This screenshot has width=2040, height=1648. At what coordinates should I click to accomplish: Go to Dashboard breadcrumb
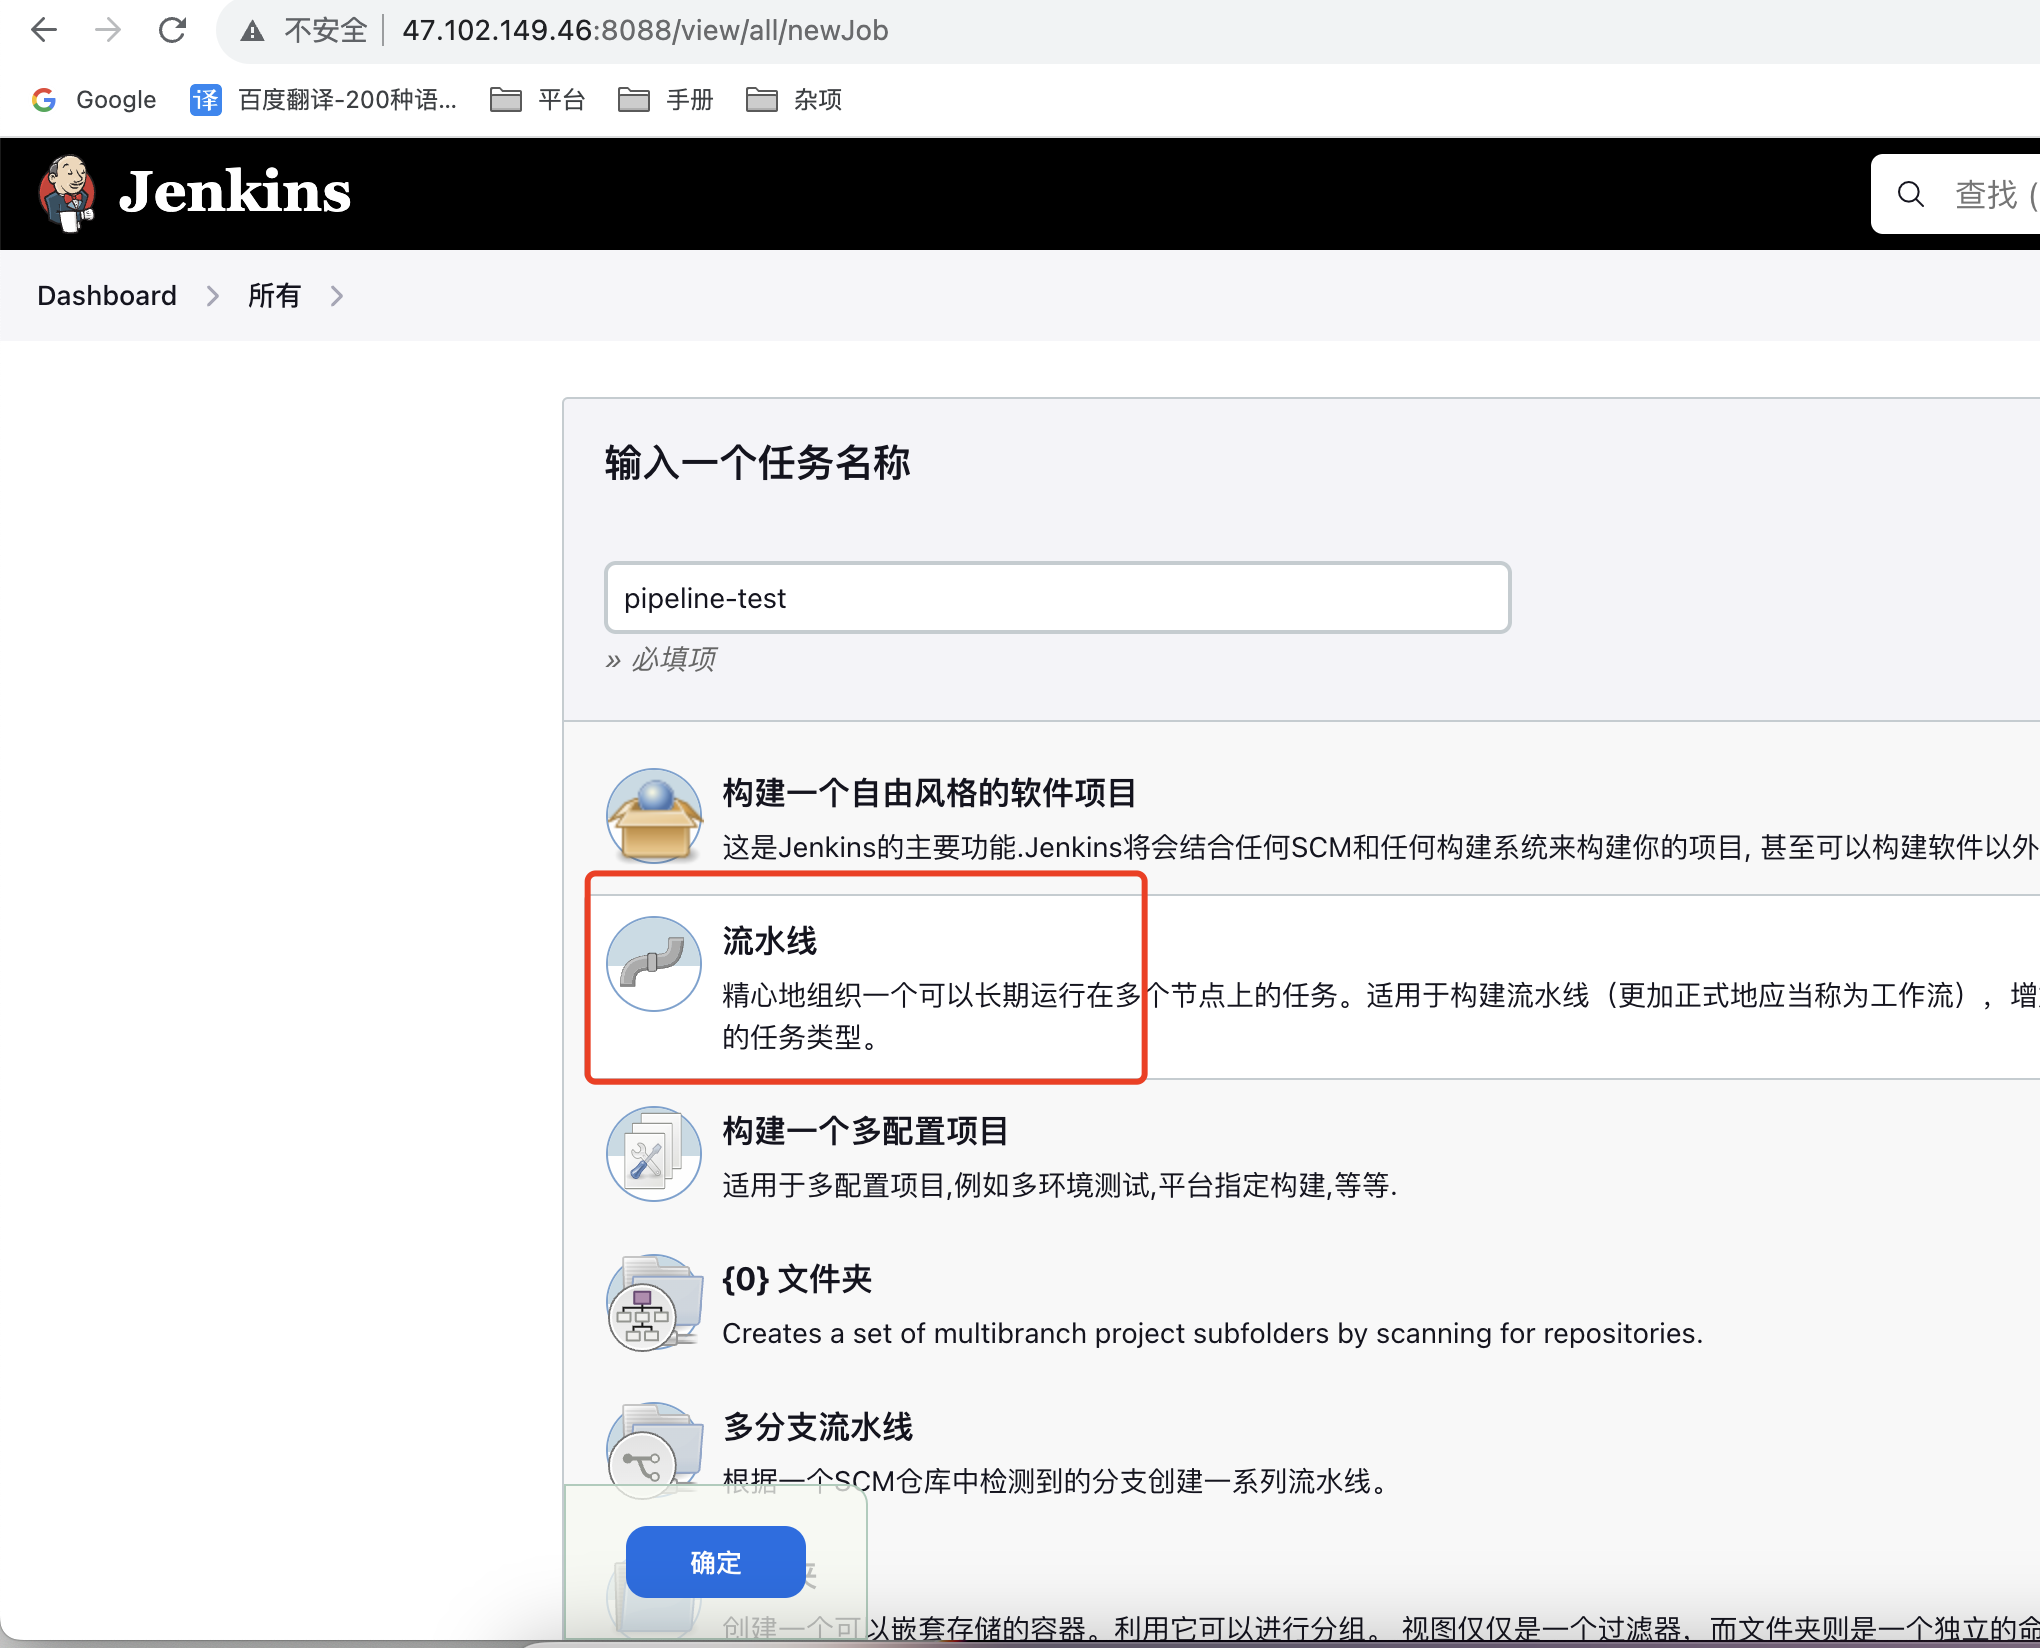coord(107,296)
